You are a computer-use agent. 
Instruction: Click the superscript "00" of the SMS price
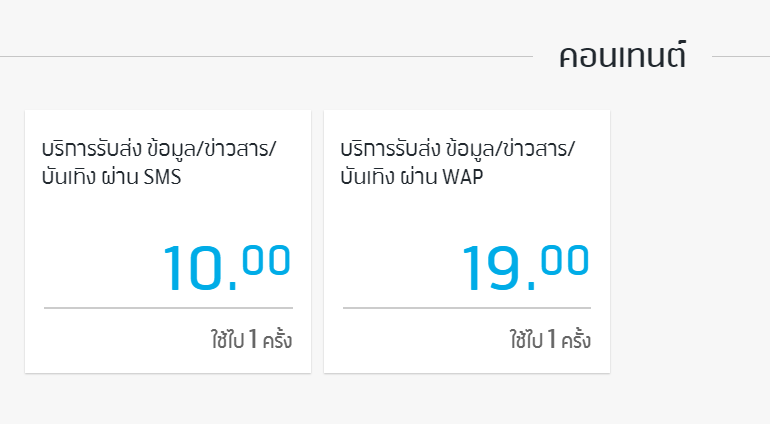[x=267, y=260]
